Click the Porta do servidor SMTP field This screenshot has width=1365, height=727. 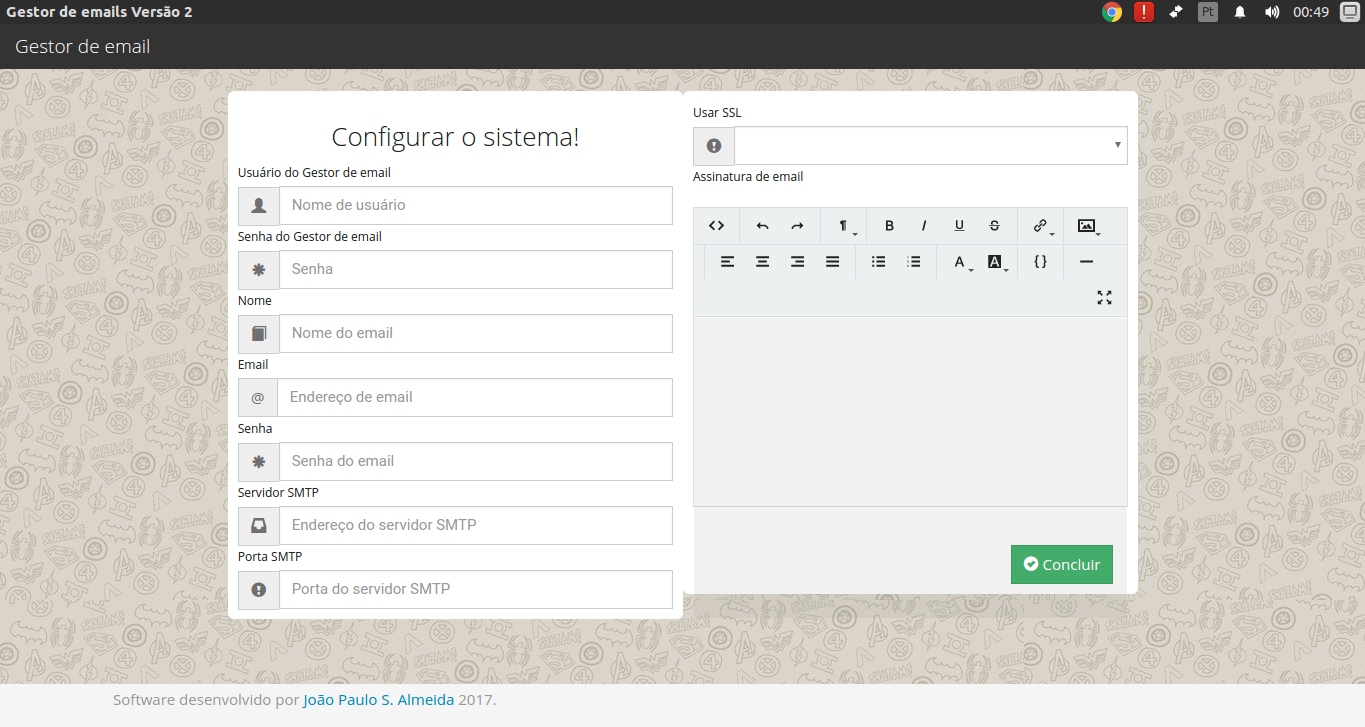tap(476, 589)
